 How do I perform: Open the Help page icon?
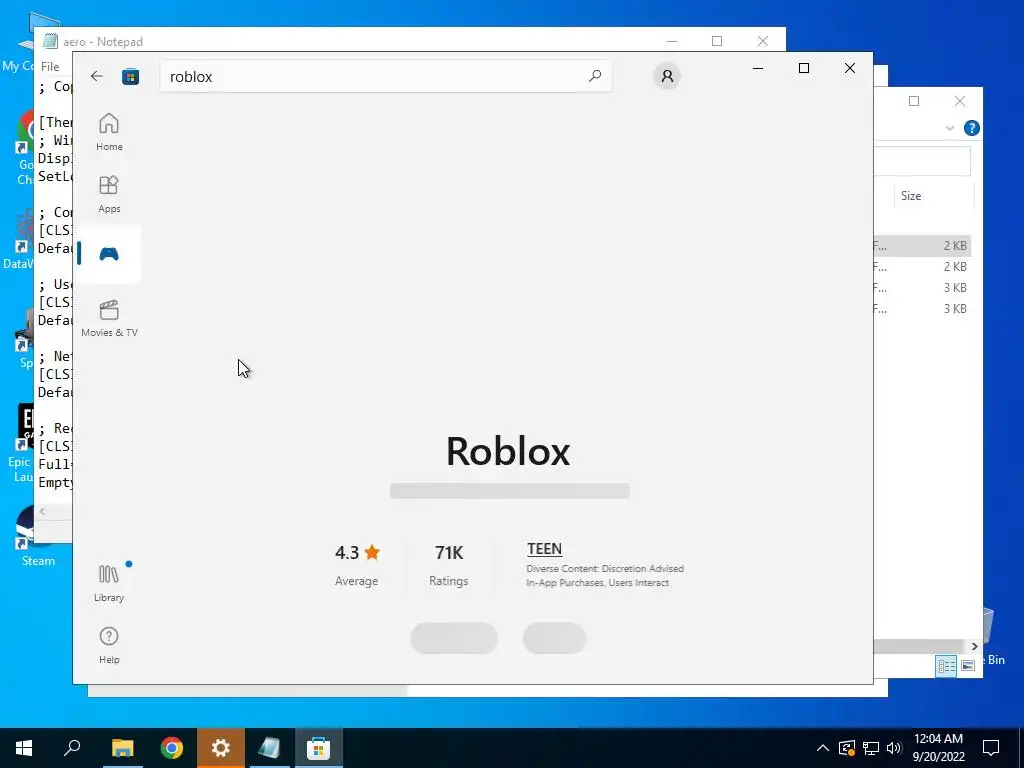click(x=109, y=645)
